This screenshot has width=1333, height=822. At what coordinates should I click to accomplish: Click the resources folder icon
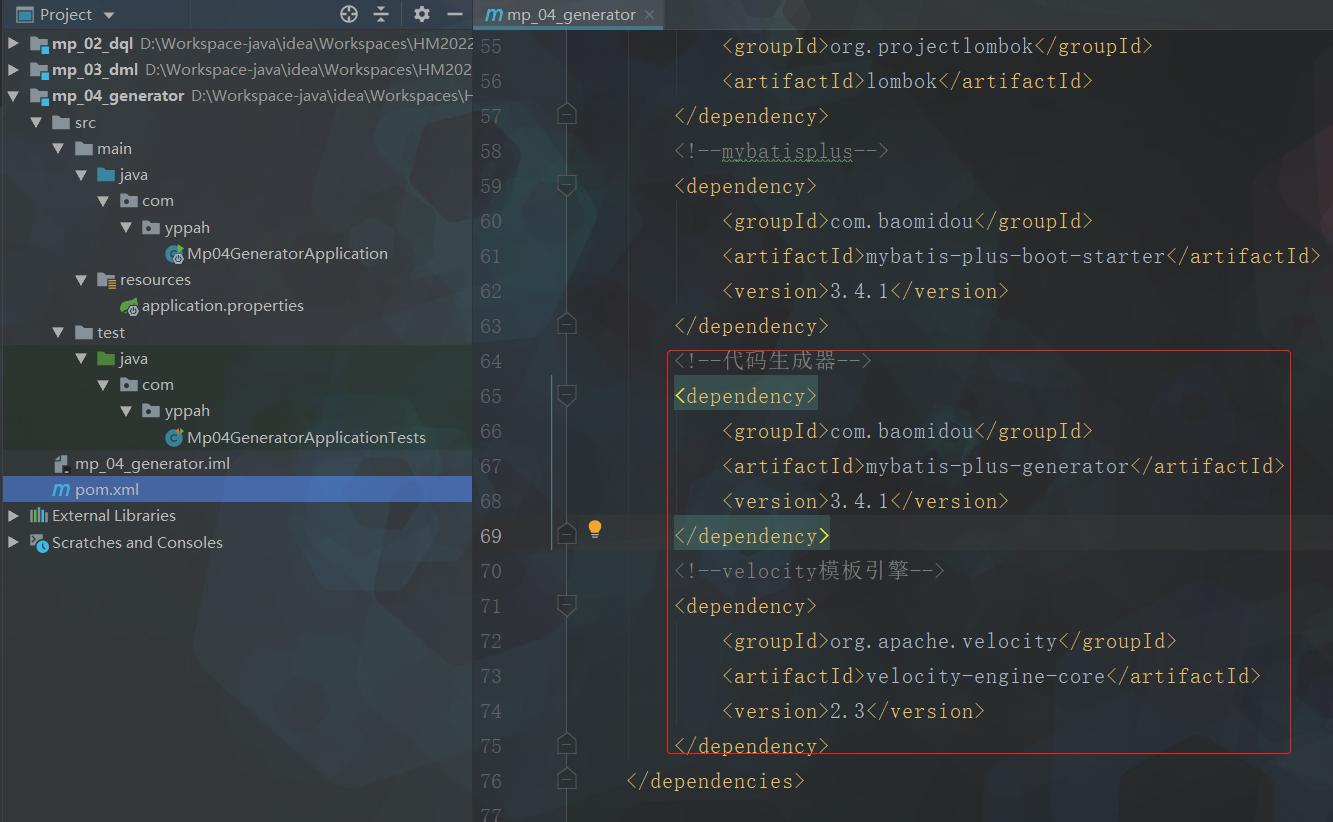(106, 280)
